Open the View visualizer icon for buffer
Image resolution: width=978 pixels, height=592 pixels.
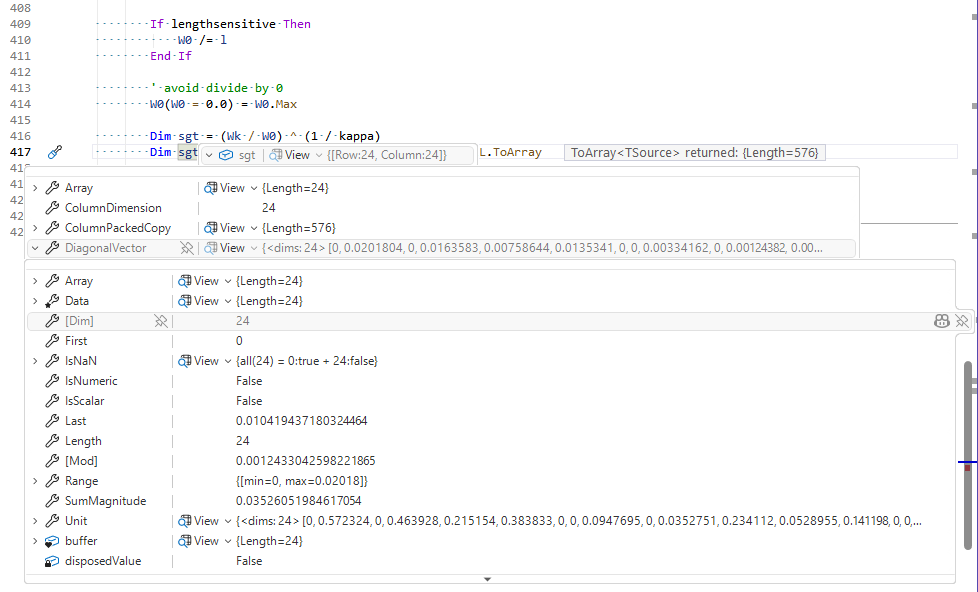click(x=184, y=541)
